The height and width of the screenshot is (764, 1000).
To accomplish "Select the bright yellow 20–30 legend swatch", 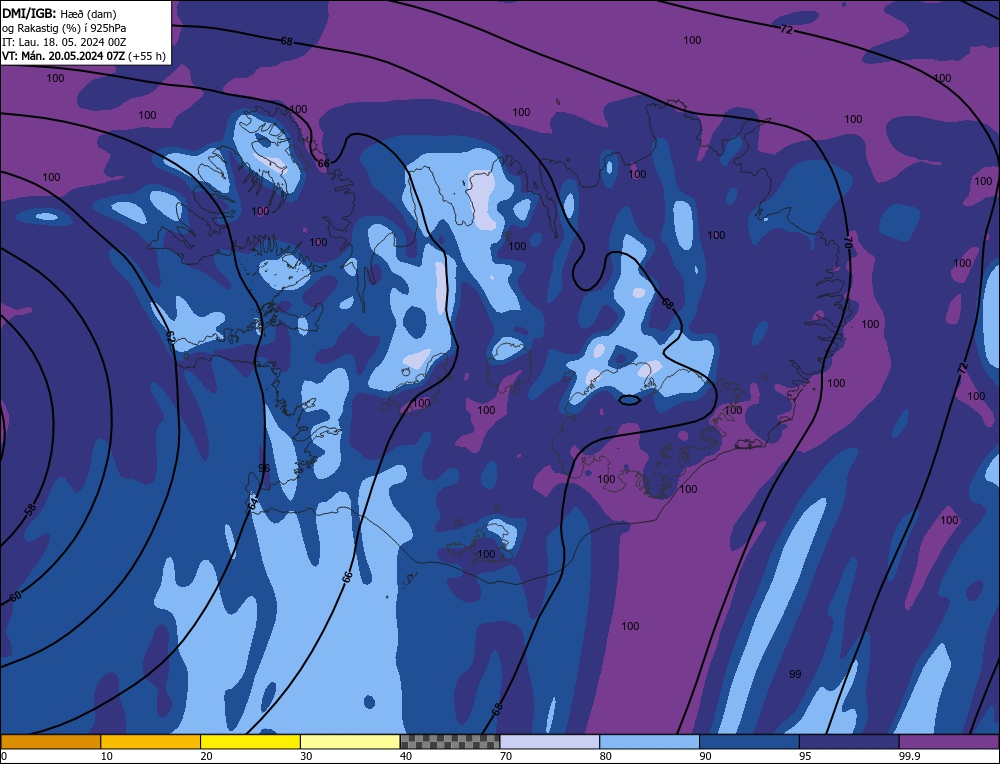I will click(250, 742).
